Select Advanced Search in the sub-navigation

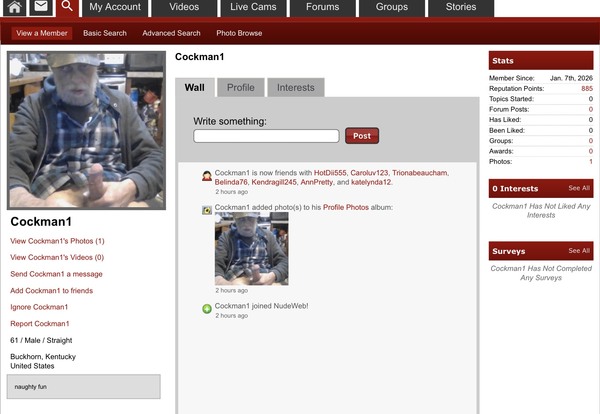[171, 33]
